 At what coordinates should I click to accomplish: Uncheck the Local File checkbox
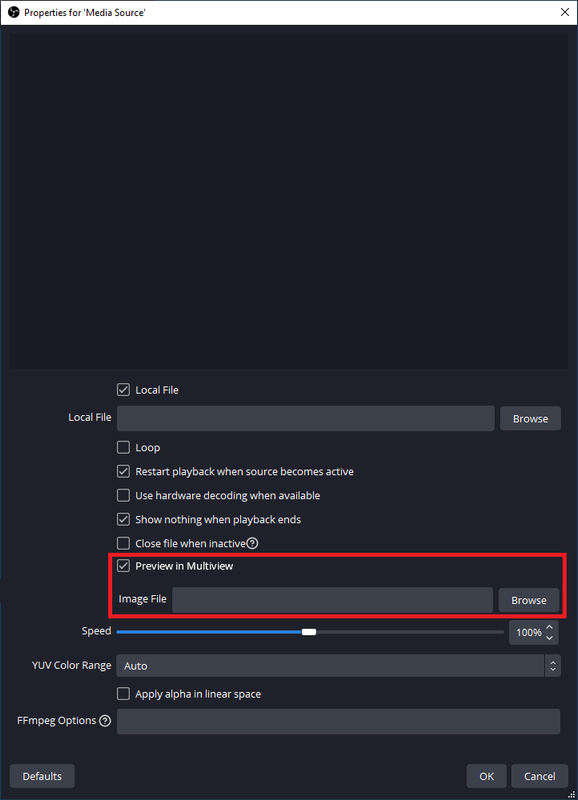[x=123, y=390]
